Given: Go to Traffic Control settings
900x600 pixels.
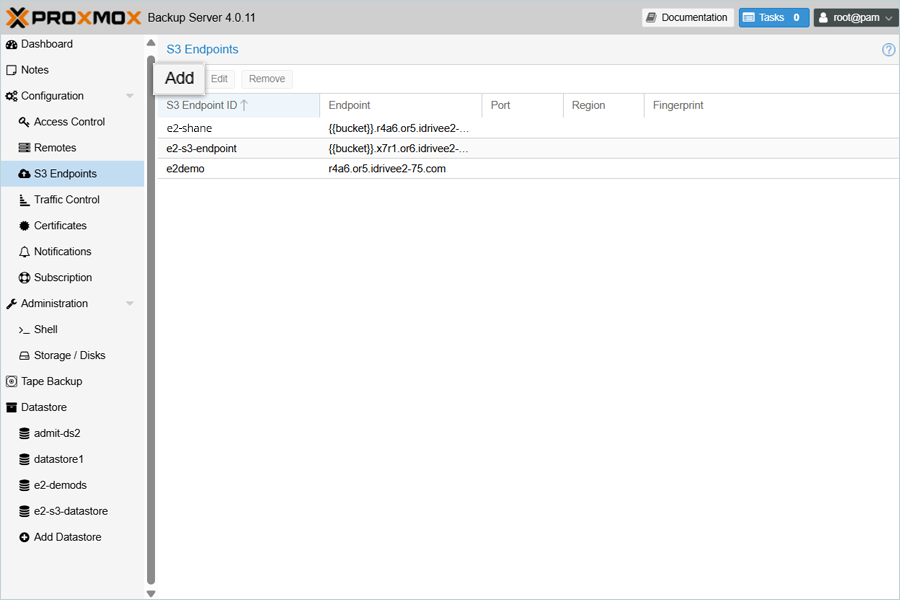Looking at the screenshot, I should [x=66, y=200].
